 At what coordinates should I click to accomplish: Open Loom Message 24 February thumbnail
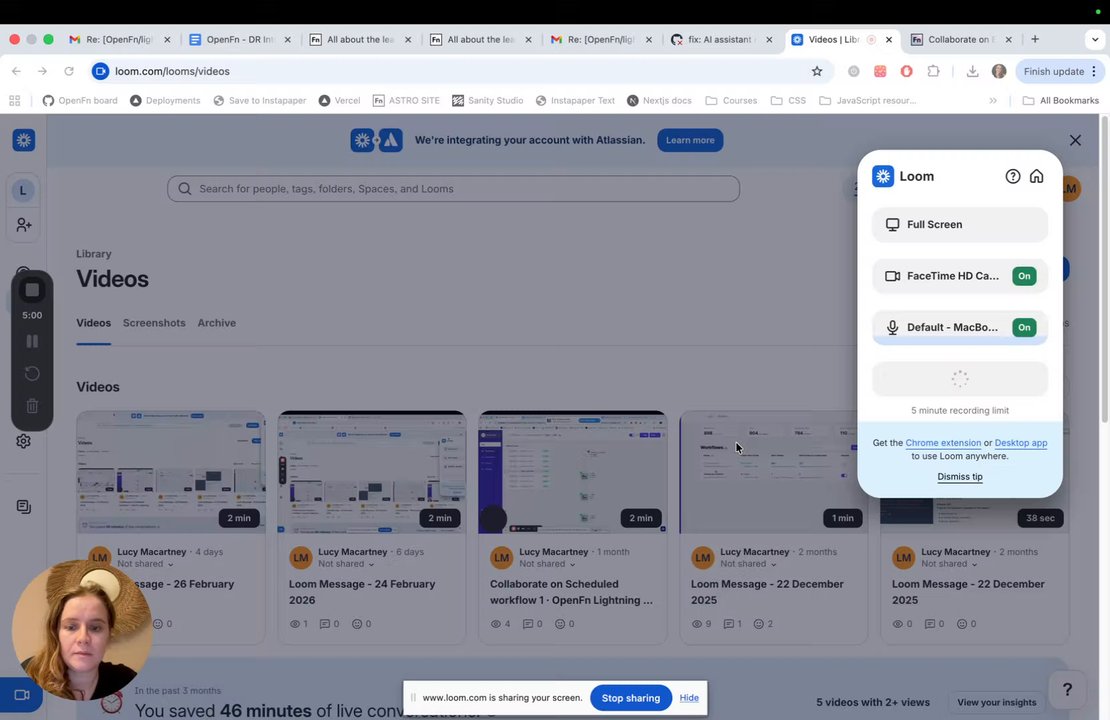click(372, 472)
